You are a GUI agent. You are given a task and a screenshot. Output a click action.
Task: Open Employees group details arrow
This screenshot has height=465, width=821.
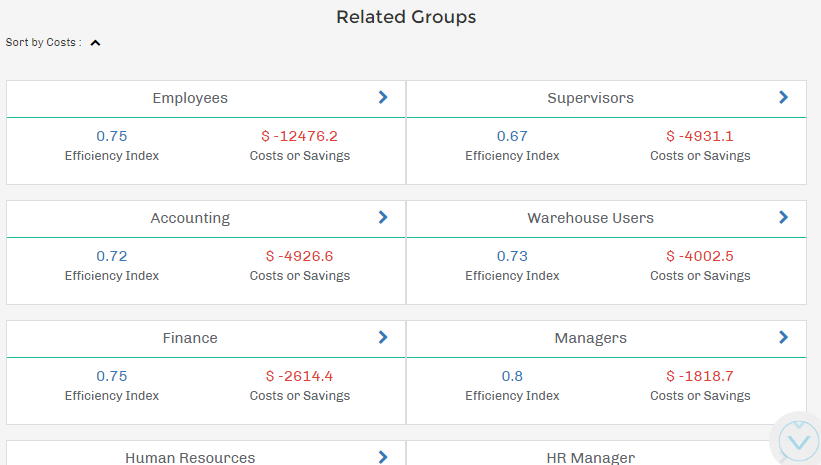click(x=383, y=98)
